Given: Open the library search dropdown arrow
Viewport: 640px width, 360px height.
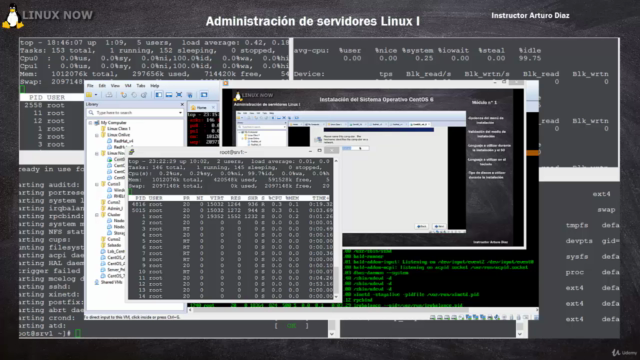Looking at the screenshot, I should (x=180, y=113).
